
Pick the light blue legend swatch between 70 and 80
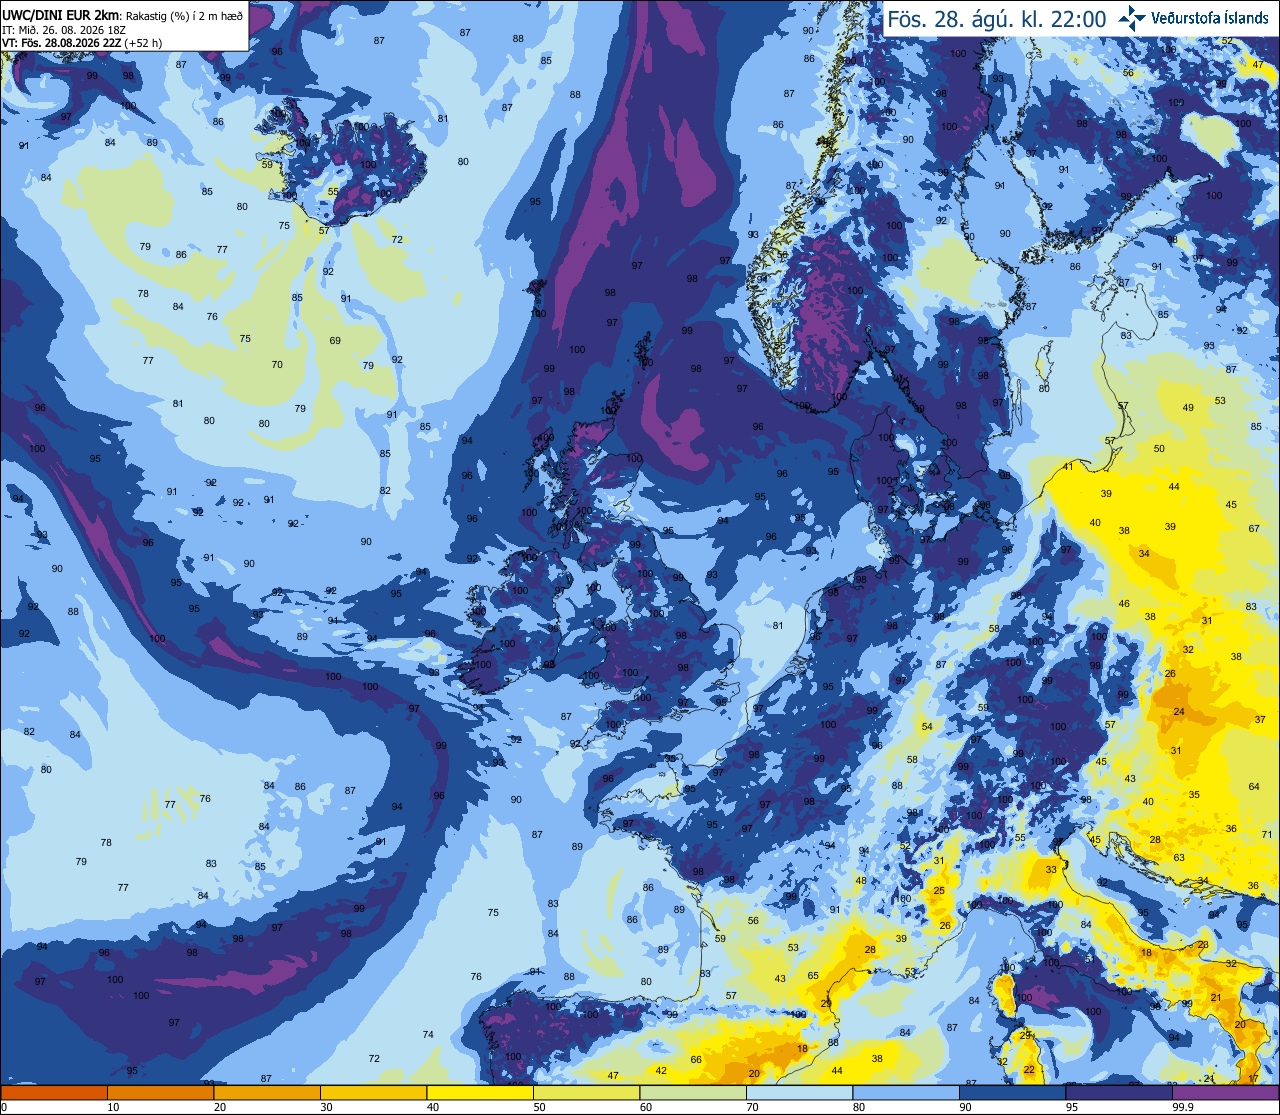point(800,1092)
